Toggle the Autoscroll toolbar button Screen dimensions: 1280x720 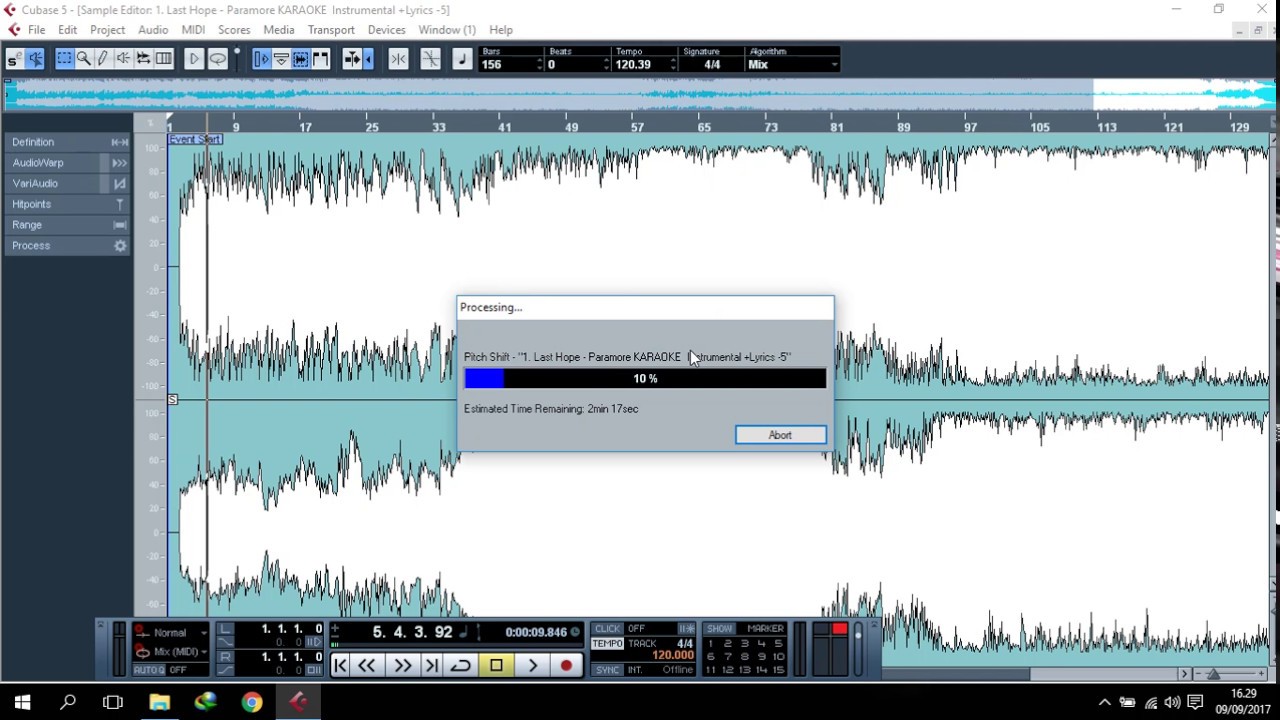click(300, 60)
